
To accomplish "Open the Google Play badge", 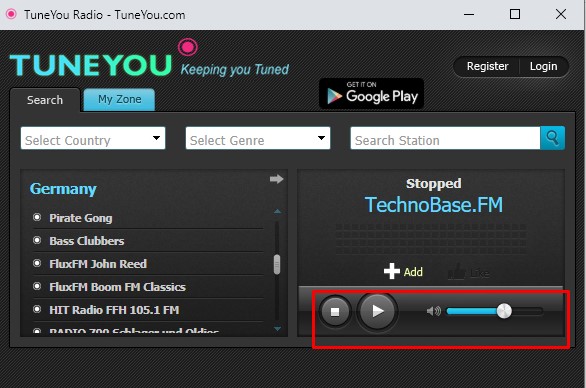I will tap(371, 94).
